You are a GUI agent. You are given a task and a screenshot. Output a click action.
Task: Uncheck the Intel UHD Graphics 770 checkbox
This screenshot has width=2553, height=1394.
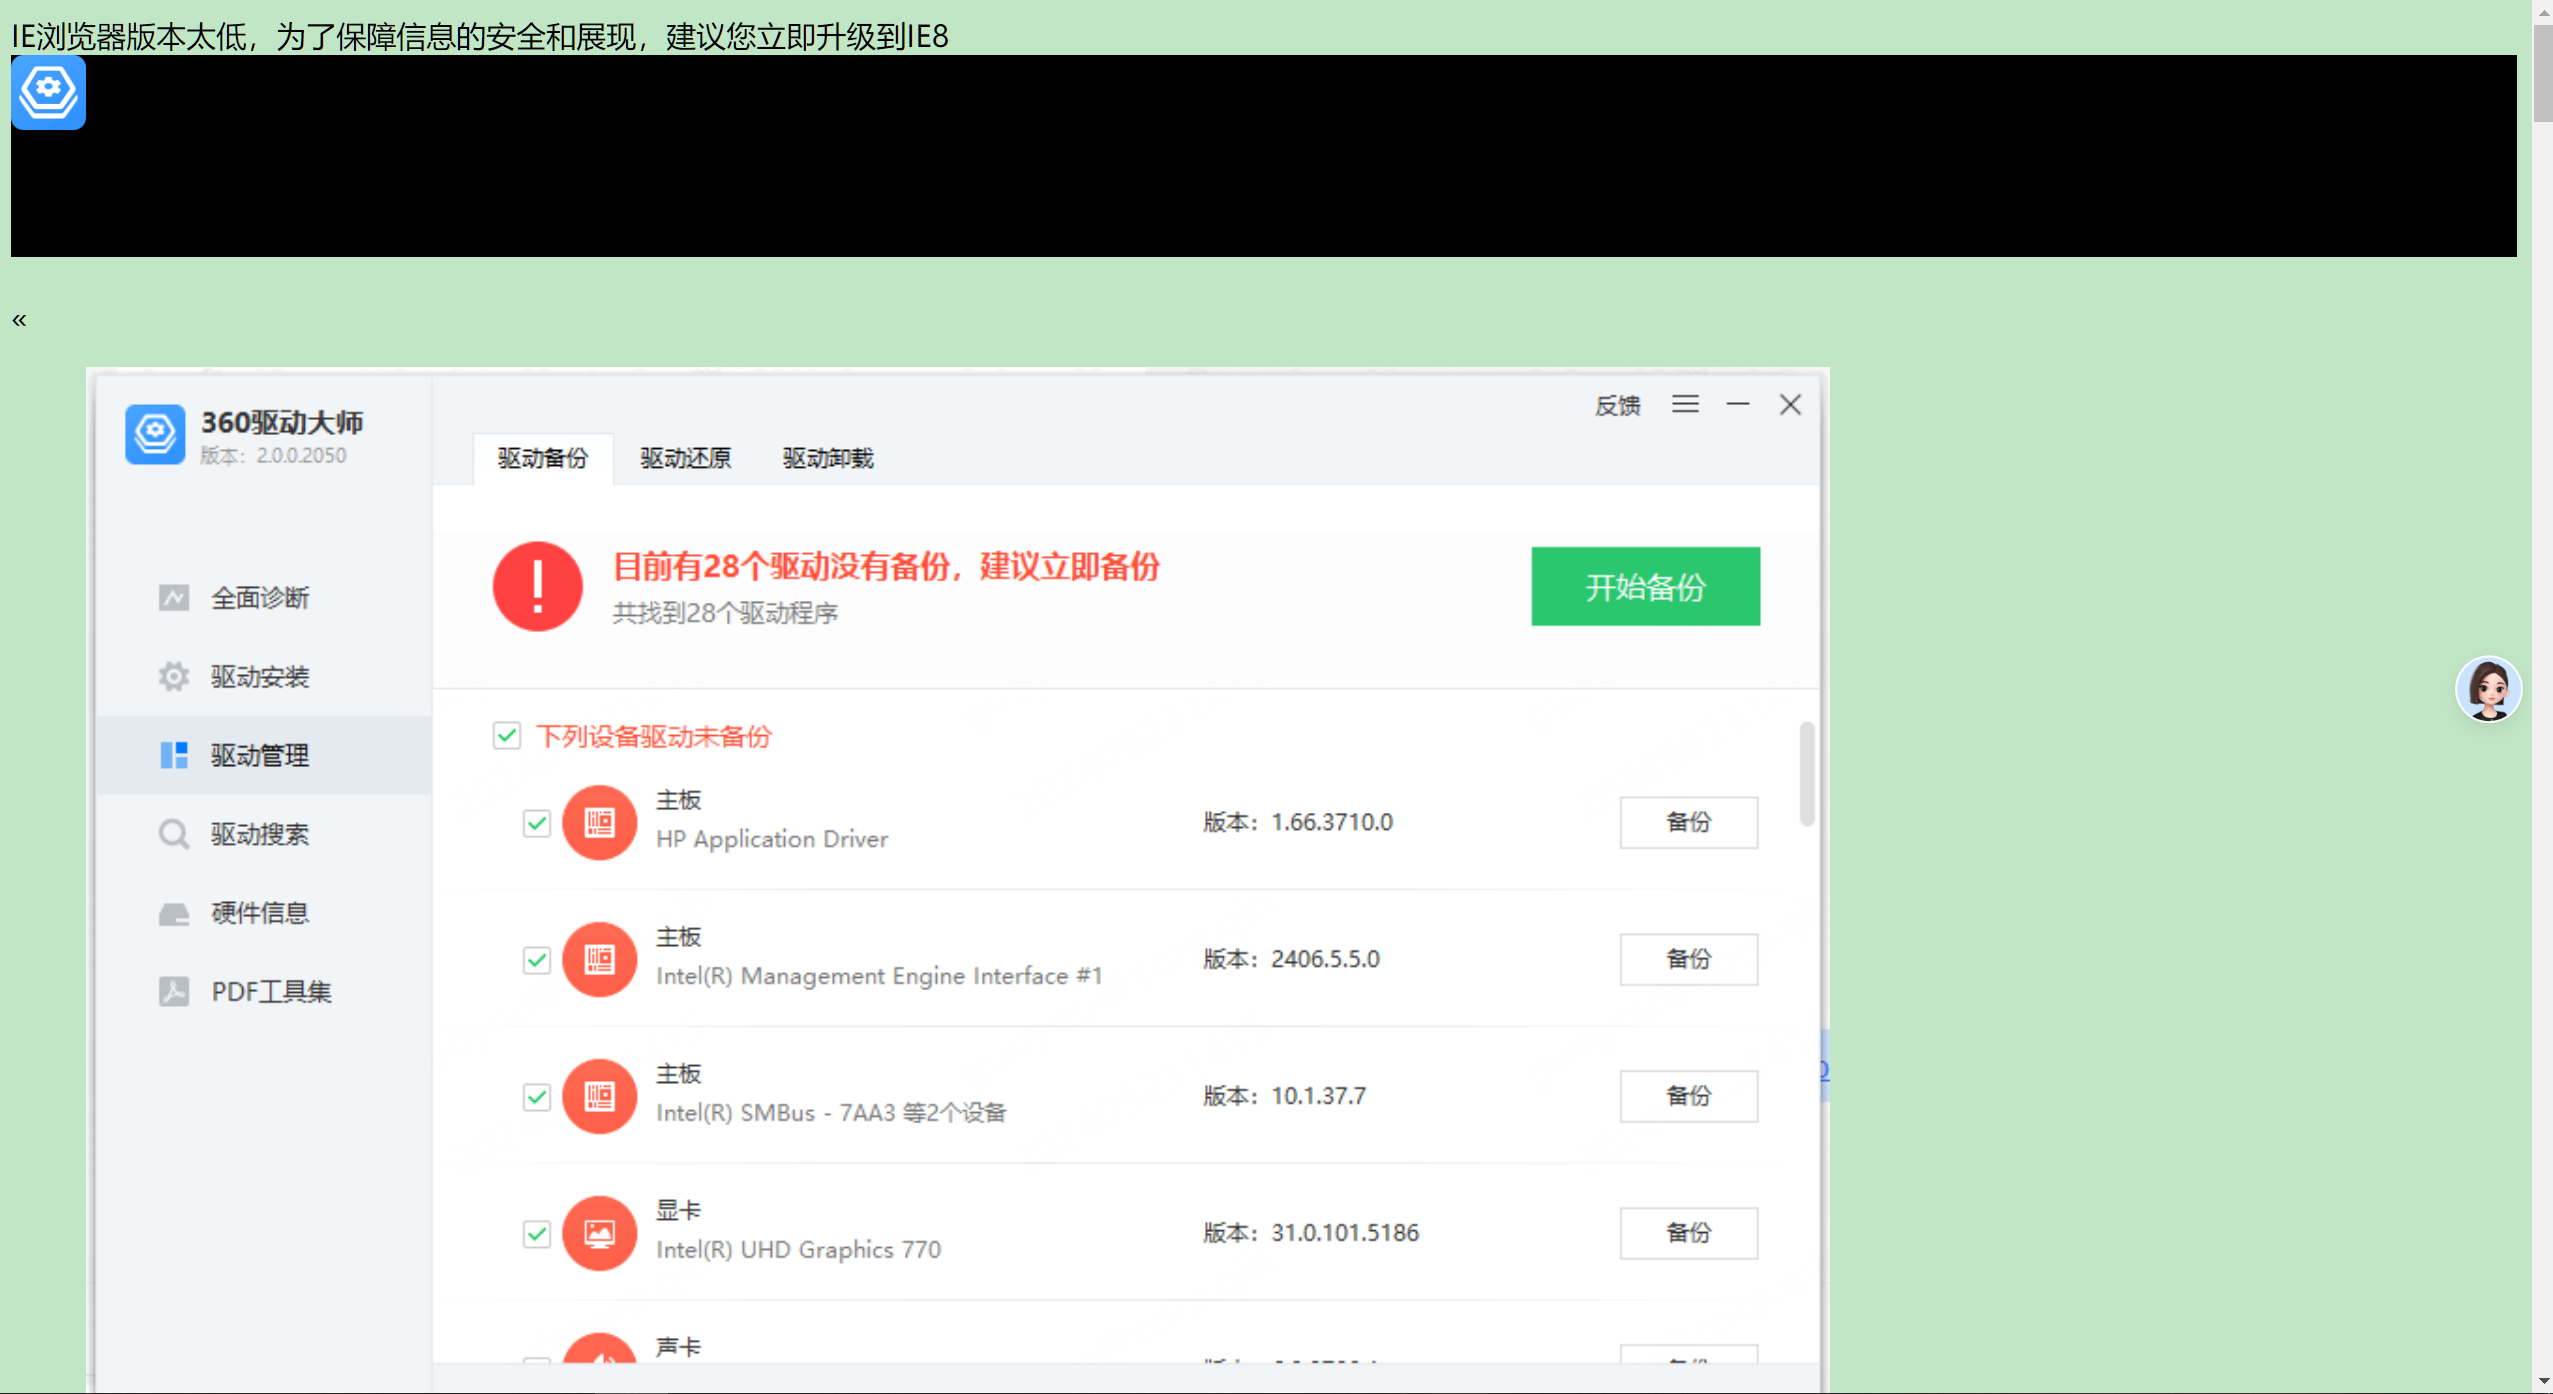pos(537,1234)
